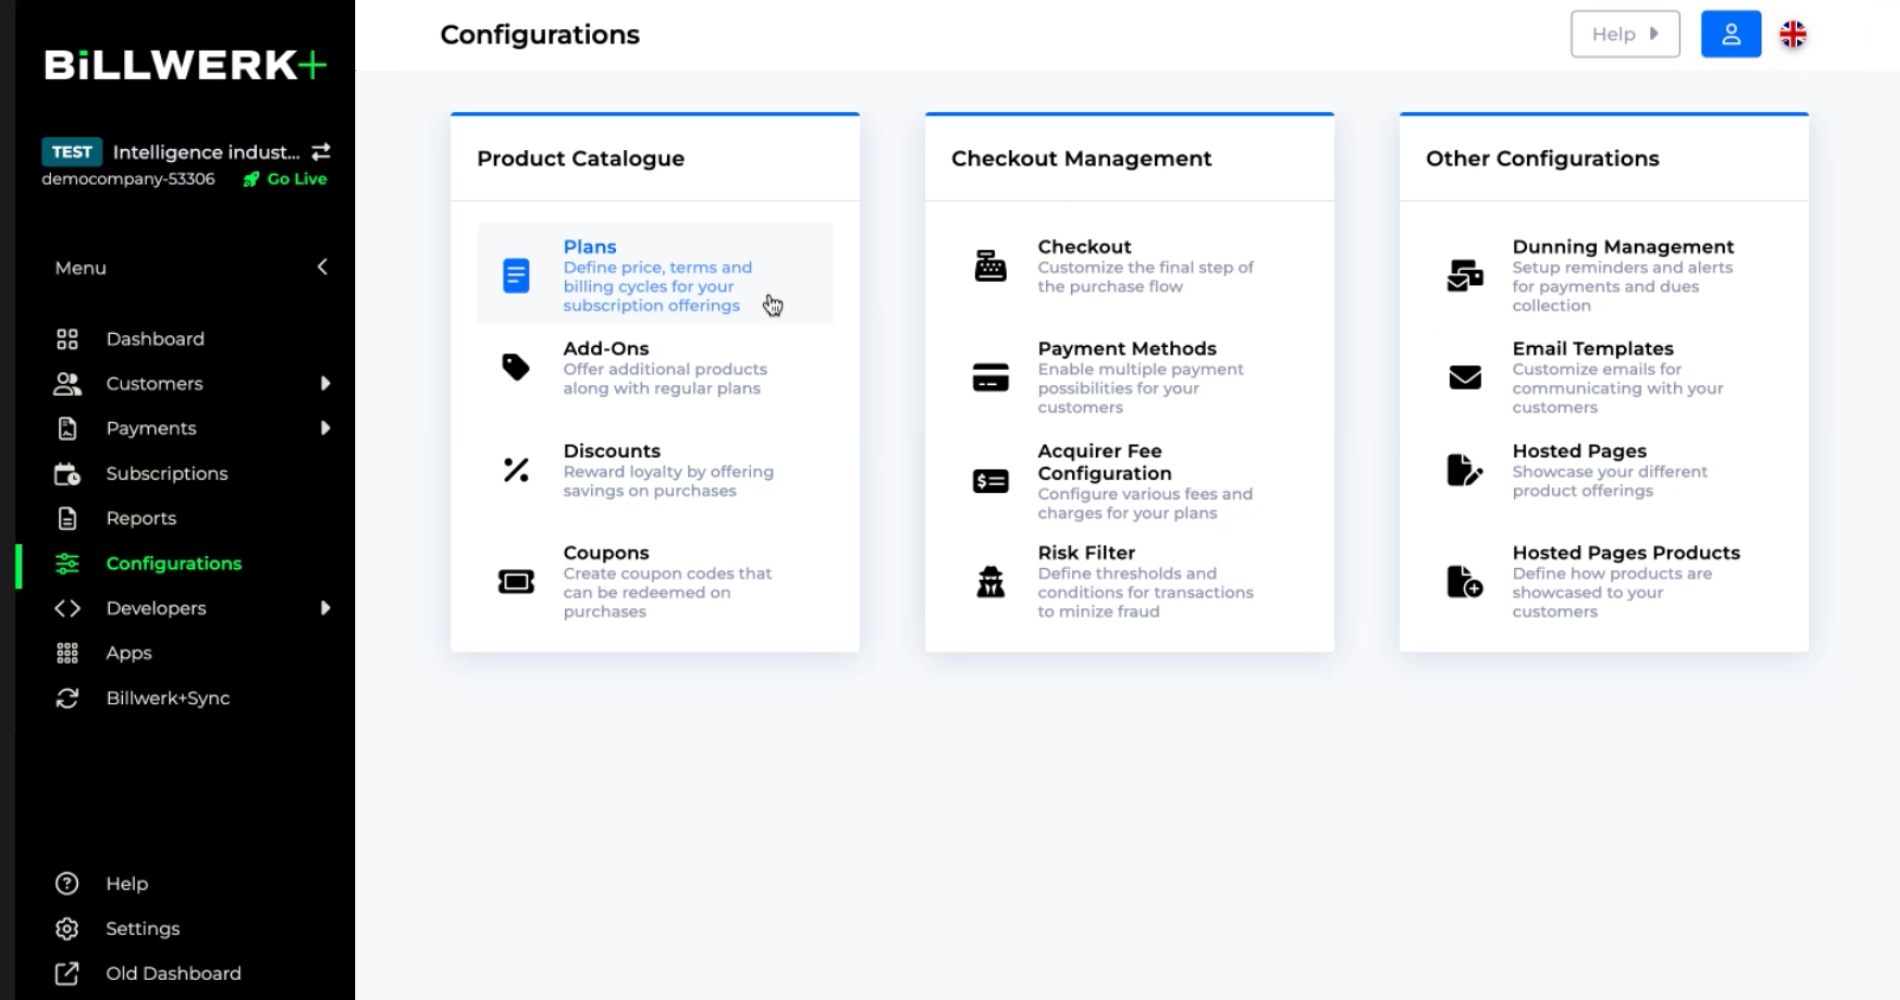Click the Email Templates envelope icon
The width and height of the screenshot is (1900, 1000).
tap(1465, 377)
